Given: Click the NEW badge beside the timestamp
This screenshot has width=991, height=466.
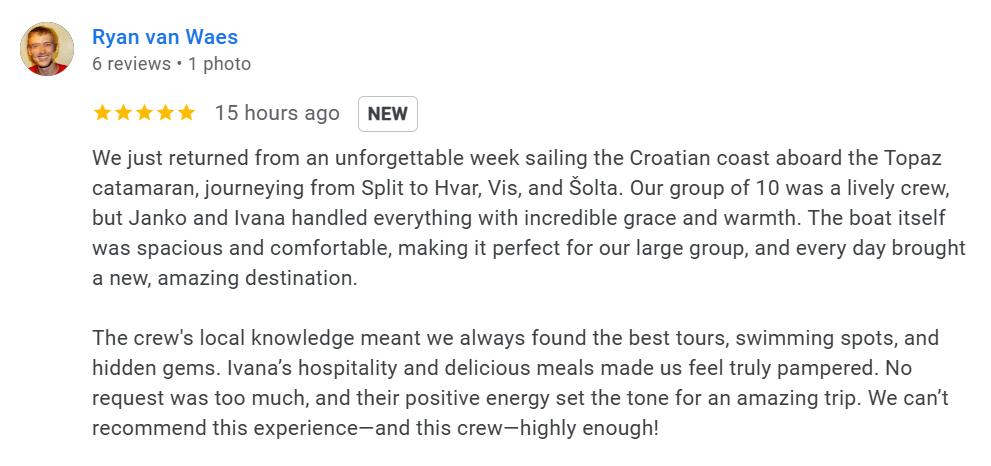Looking at the screenshot, I should [x=388, y=114].
